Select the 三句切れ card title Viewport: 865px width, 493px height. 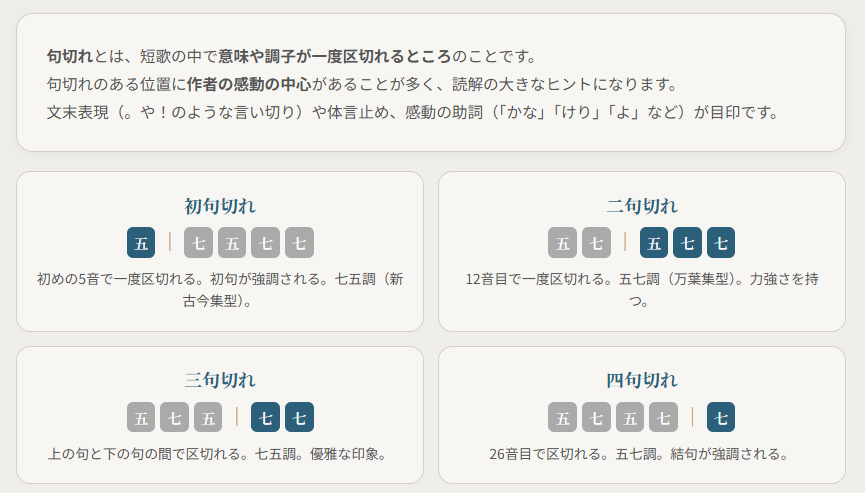tap(220, 380)
